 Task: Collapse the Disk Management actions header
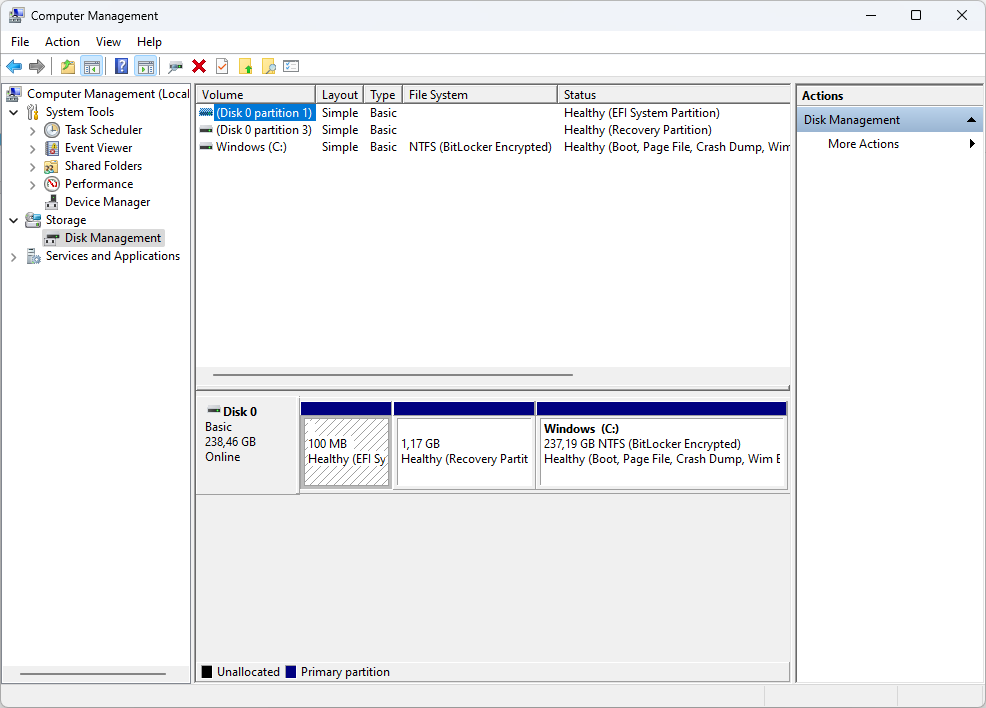coord(970,120)
